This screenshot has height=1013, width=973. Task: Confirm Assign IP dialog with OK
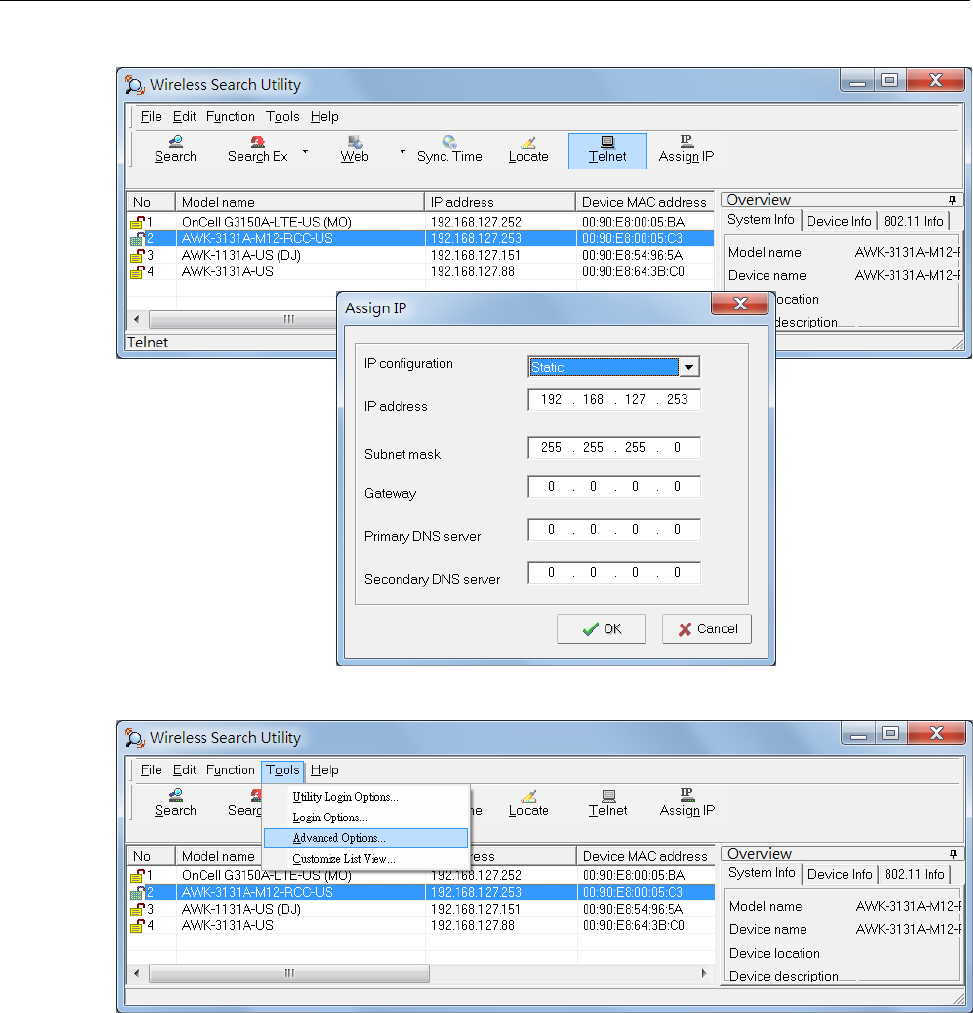[602, 629]
